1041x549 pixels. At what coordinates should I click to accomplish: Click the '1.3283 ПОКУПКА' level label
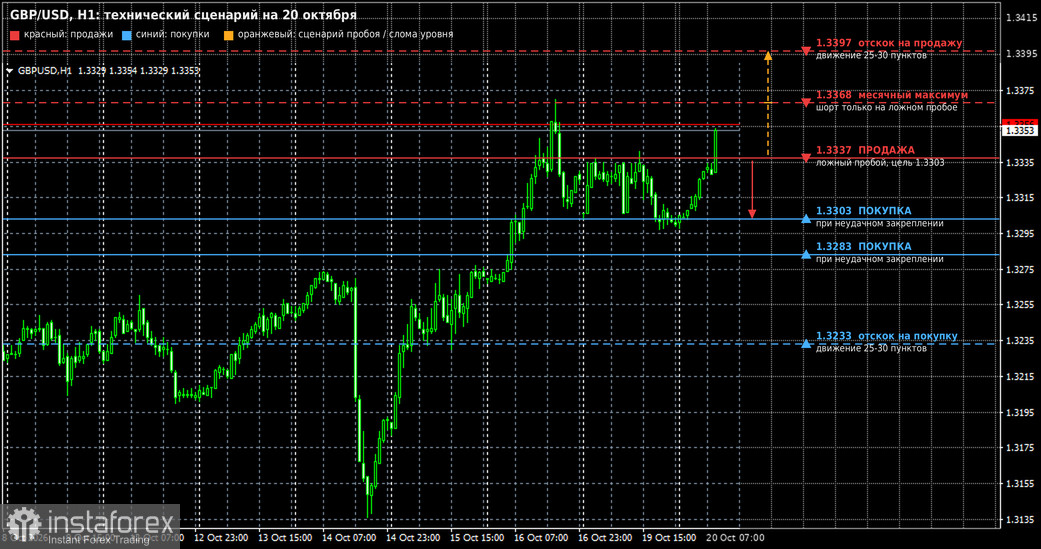point(864,246)
